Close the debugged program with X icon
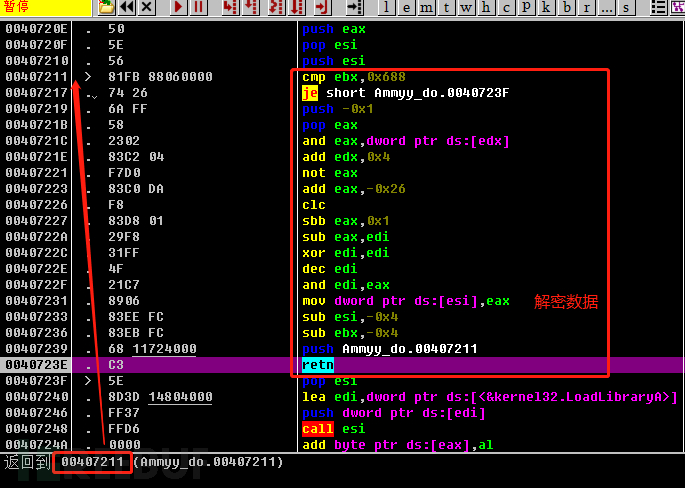The image size is (685, 488). [x=147, y=7]
